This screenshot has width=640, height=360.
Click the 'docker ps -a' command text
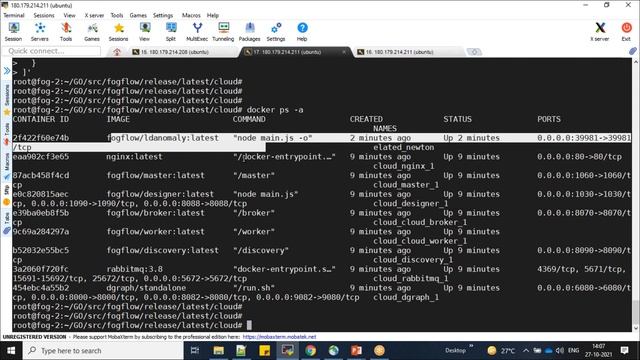coord(275,110)
